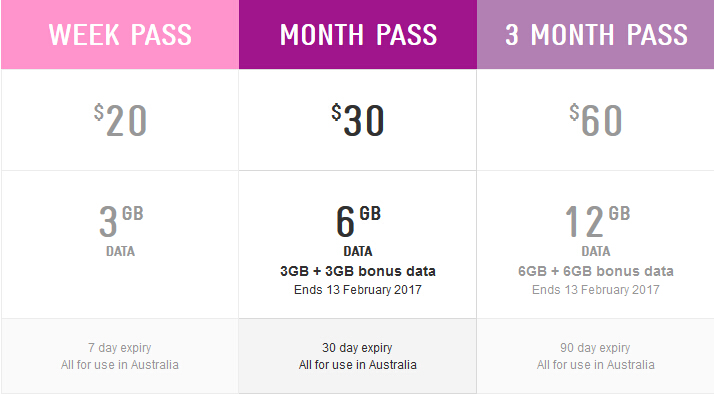This screenshot has width=714, height=395.
Task: Select the MONTH PASS header
Action: click(x=358, y=35)
